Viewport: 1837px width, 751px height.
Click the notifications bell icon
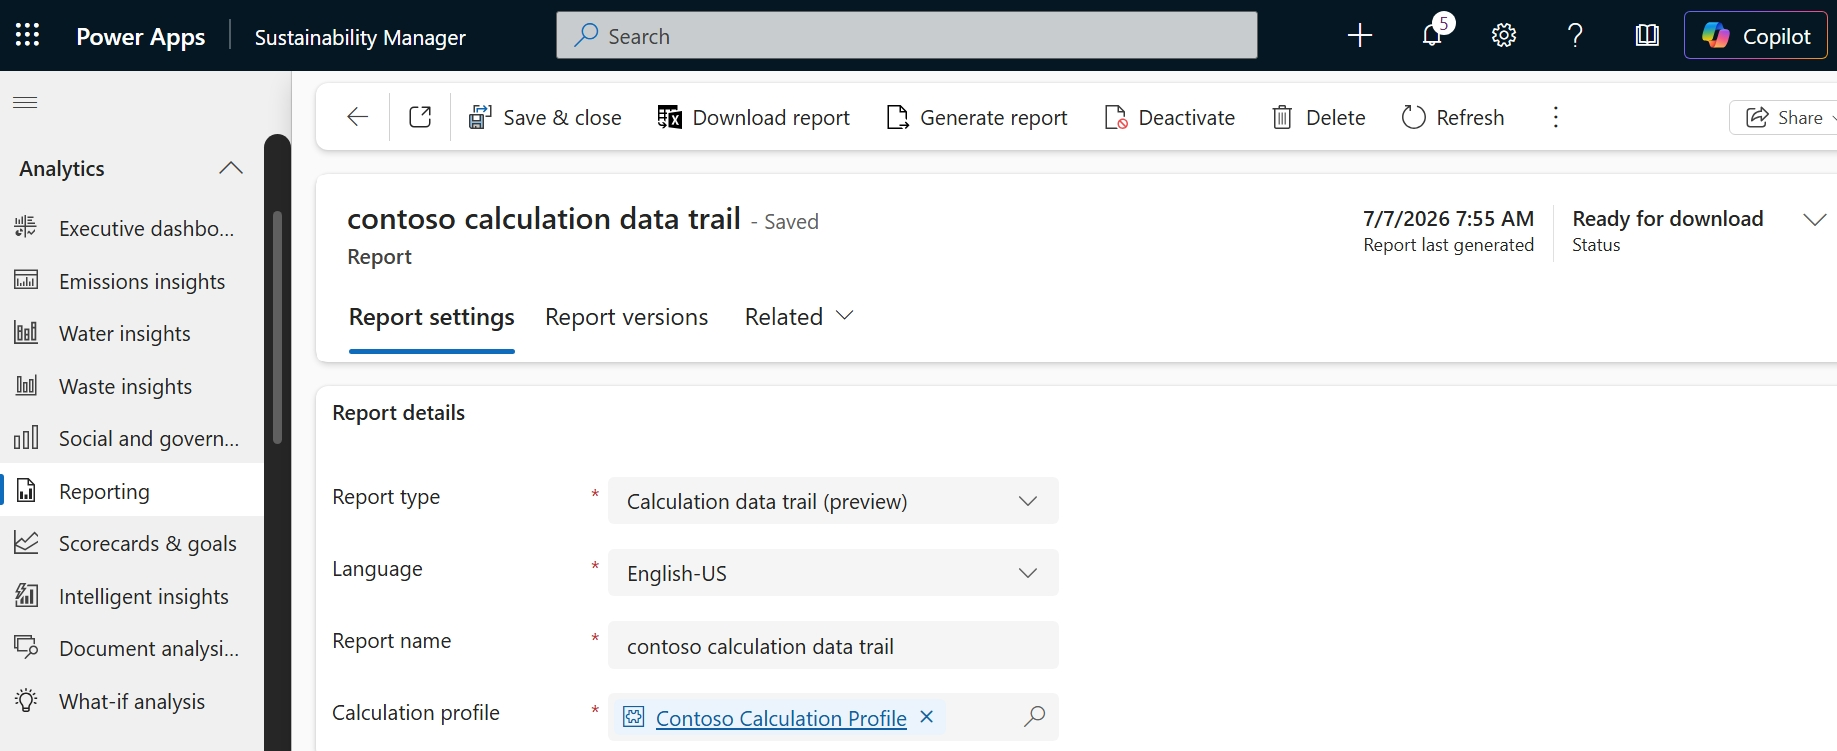(x=1432, y=36)
